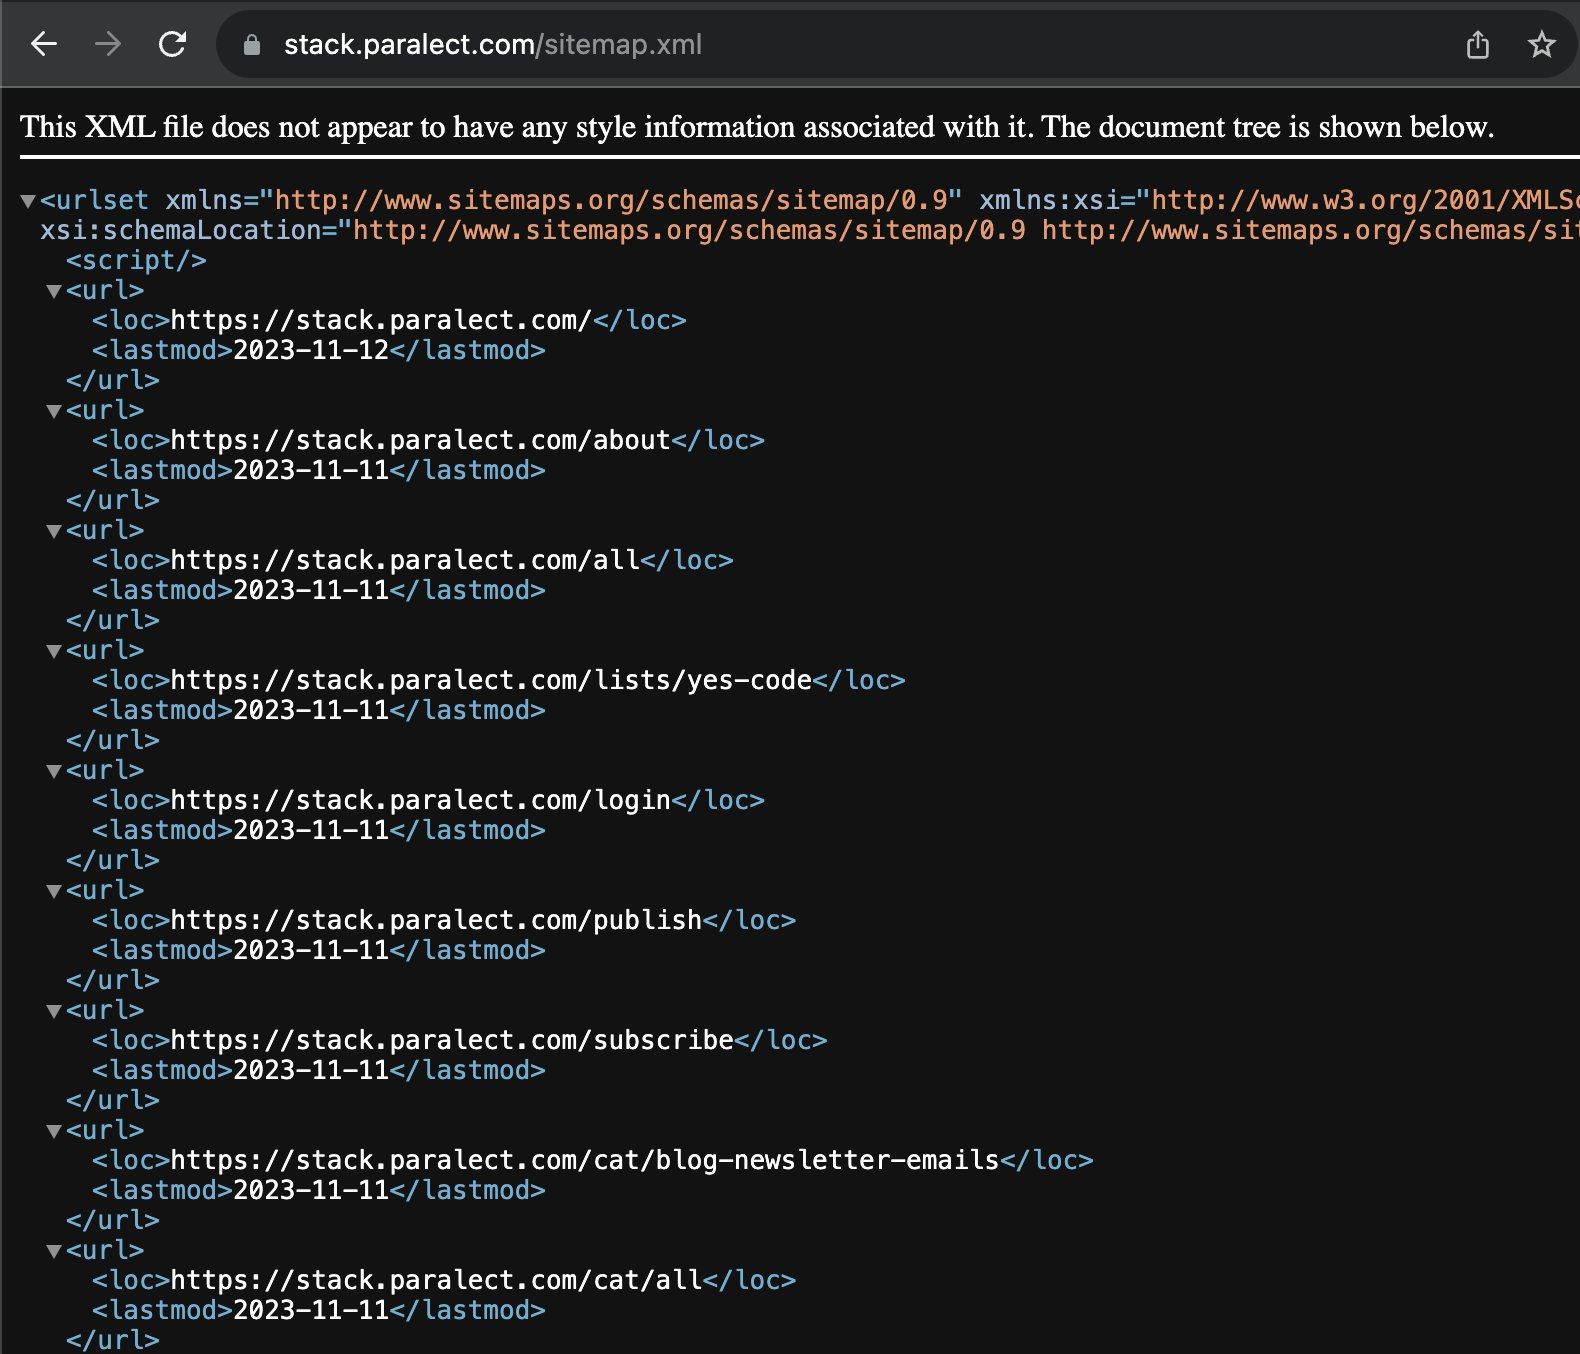Focus the address bar URL text
Screen dimensions: 1580x1354
pyautogui.click(x=492, y=45)
